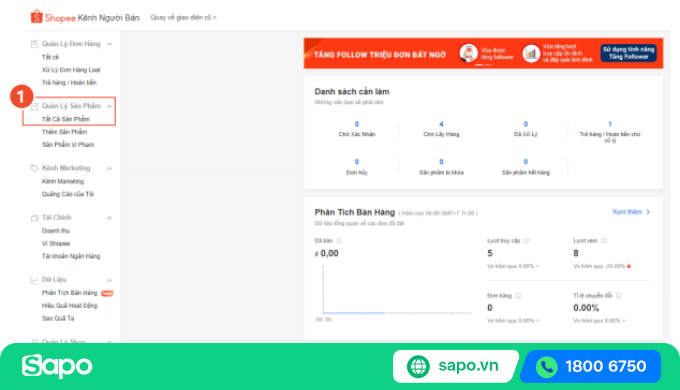Image resolution: width=680 pixels, height=390 pixels.
Task: Open Sản Phẩm Vi Phạm
Action: point(68,144)
